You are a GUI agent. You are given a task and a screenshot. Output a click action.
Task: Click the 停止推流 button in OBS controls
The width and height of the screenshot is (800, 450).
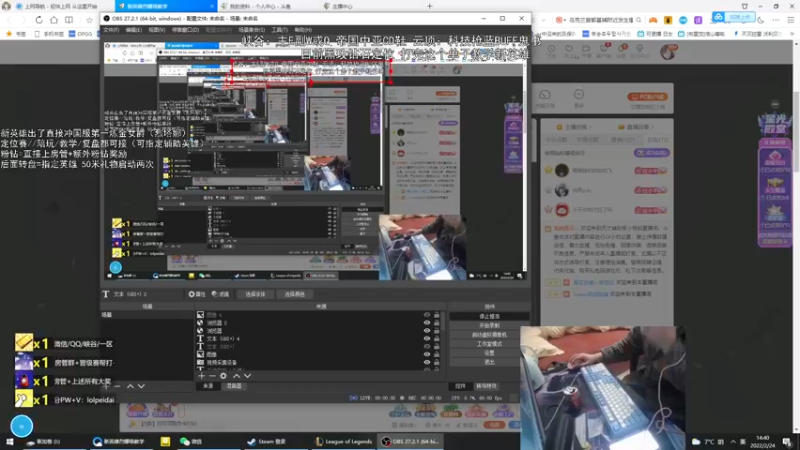point(489,316)
